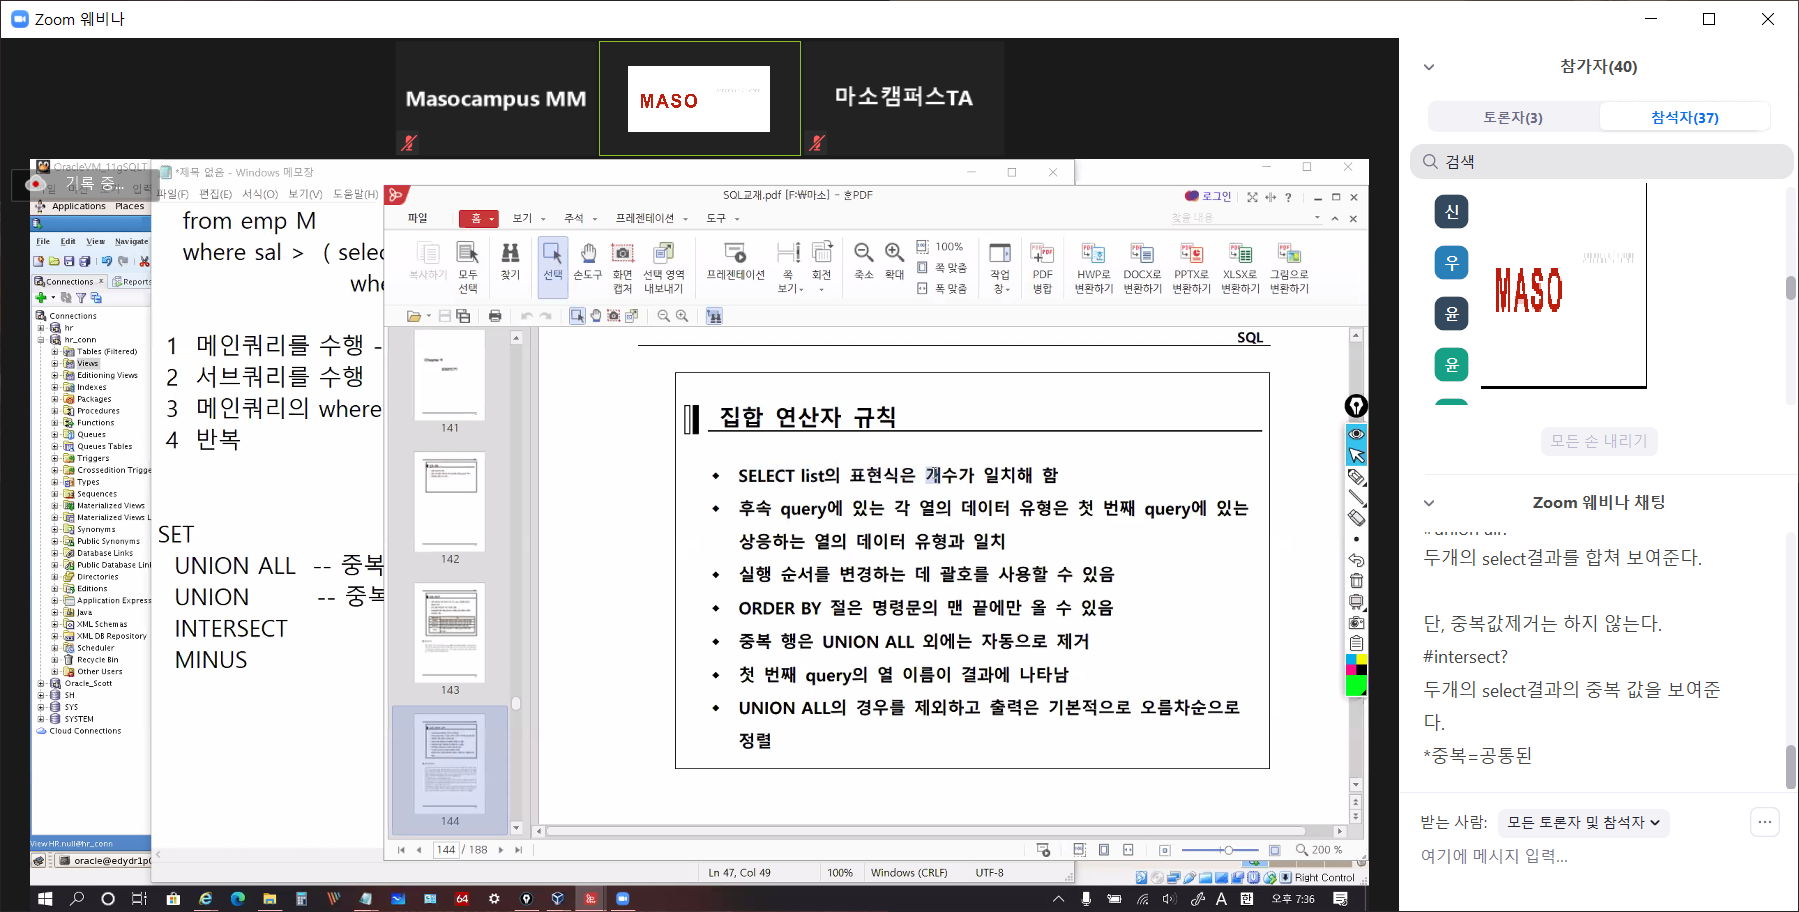Collapse the participants (참가자) panel chevron
The image size is (1799, 912).
click(1429, 67)
